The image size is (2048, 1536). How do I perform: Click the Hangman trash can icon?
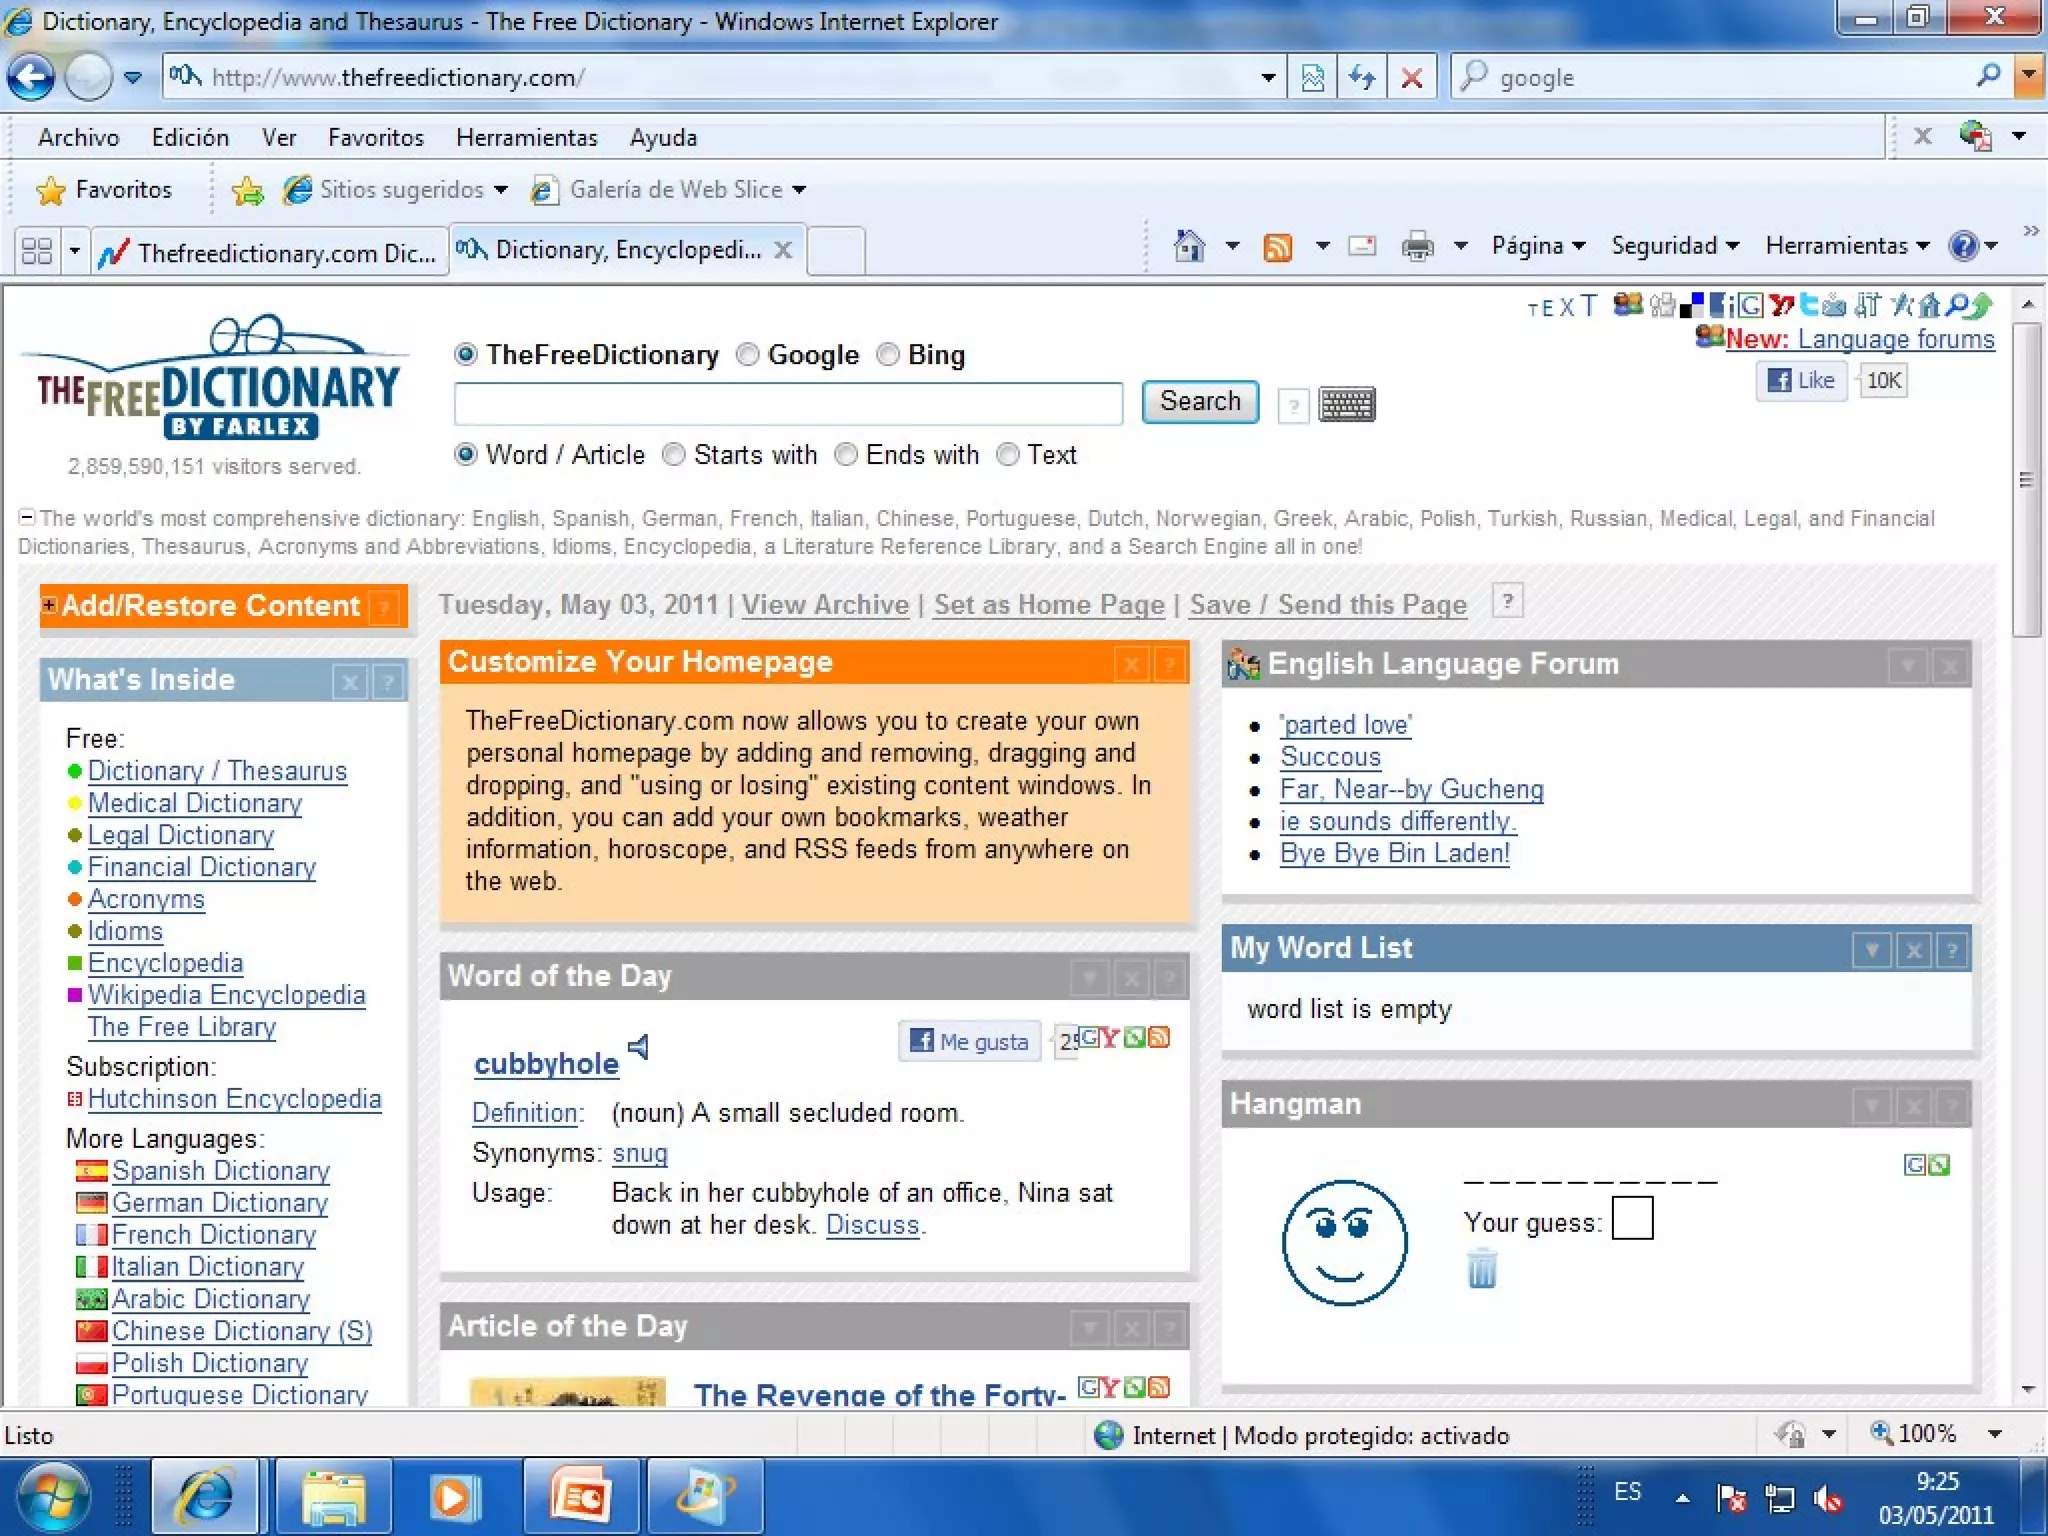click(1481, 1268)
